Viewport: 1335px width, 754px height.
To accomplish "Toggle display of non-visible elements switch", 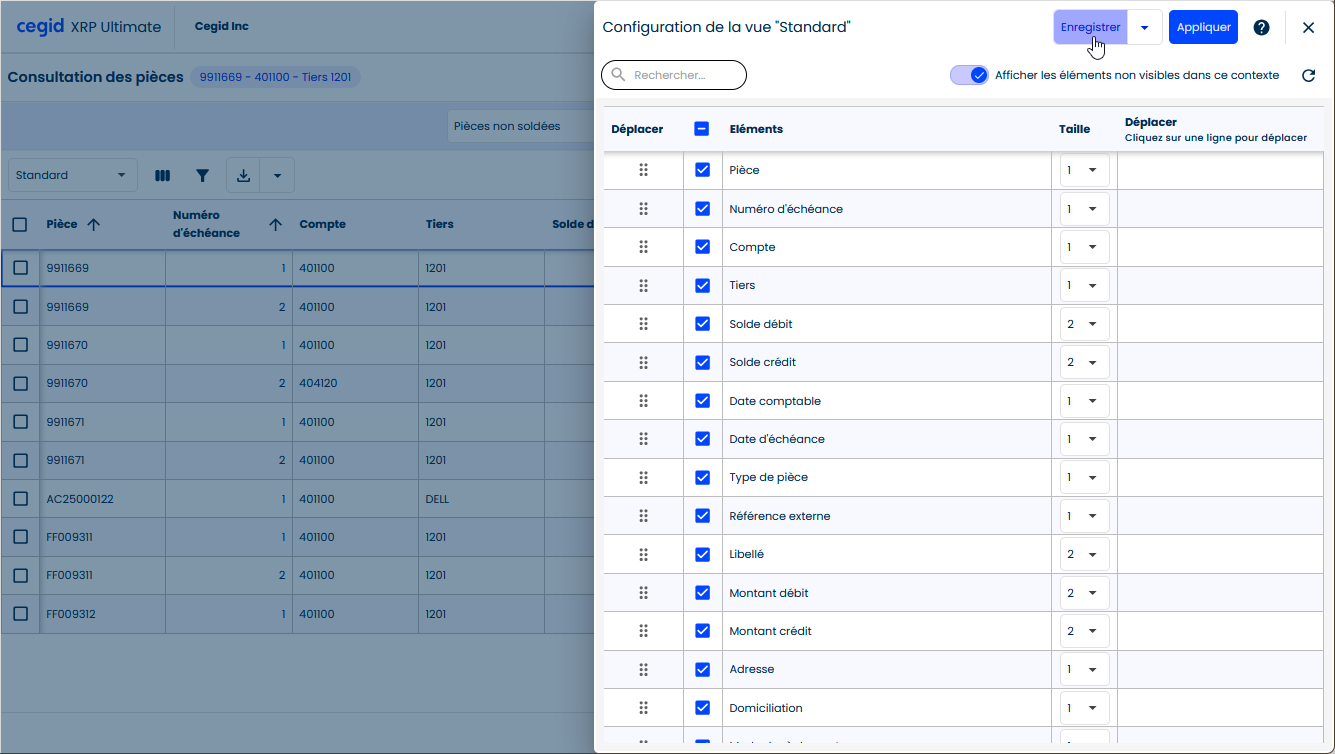I will point(969,75).
